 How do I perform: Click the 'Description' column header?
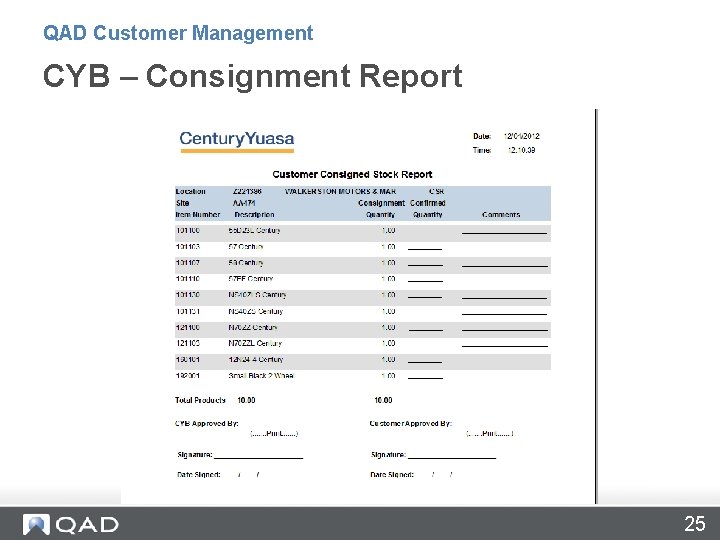tap(254, 215)
